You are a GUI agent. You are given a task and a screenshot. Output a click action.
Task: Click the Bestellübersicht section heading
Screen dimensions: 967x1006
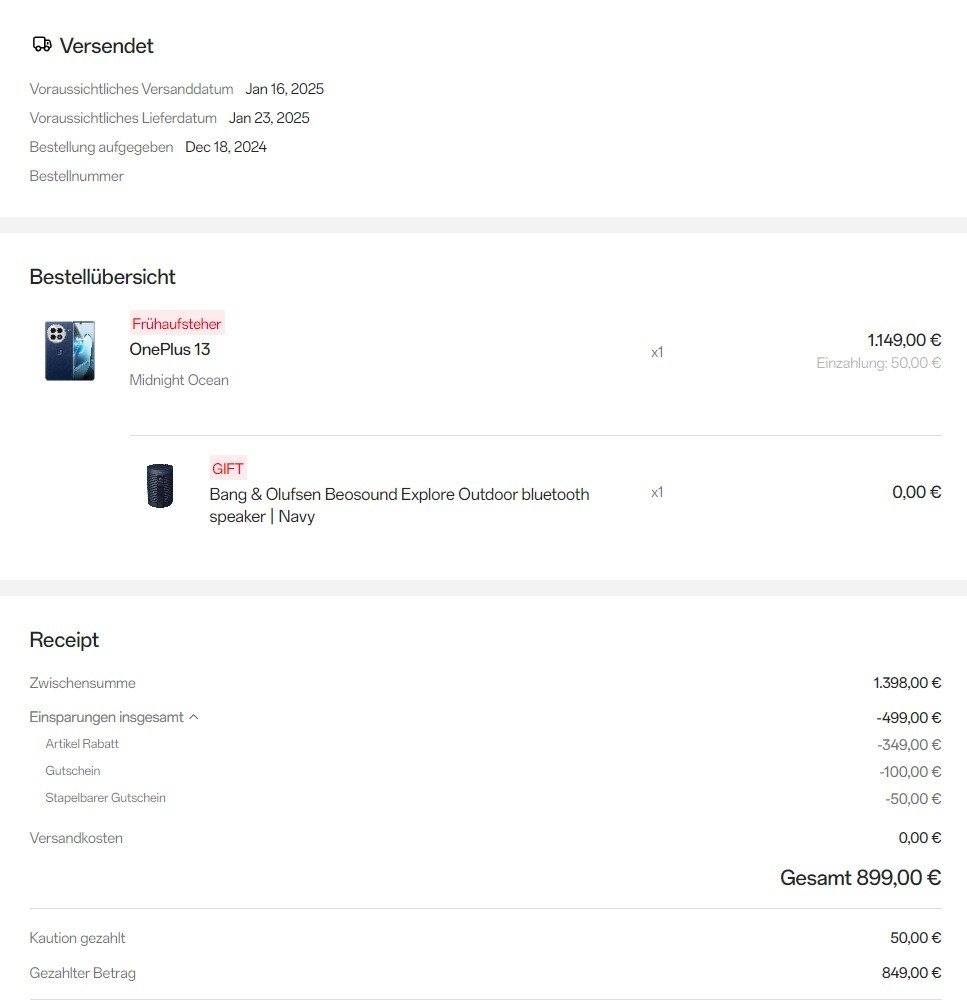click(x=102, y=277)
